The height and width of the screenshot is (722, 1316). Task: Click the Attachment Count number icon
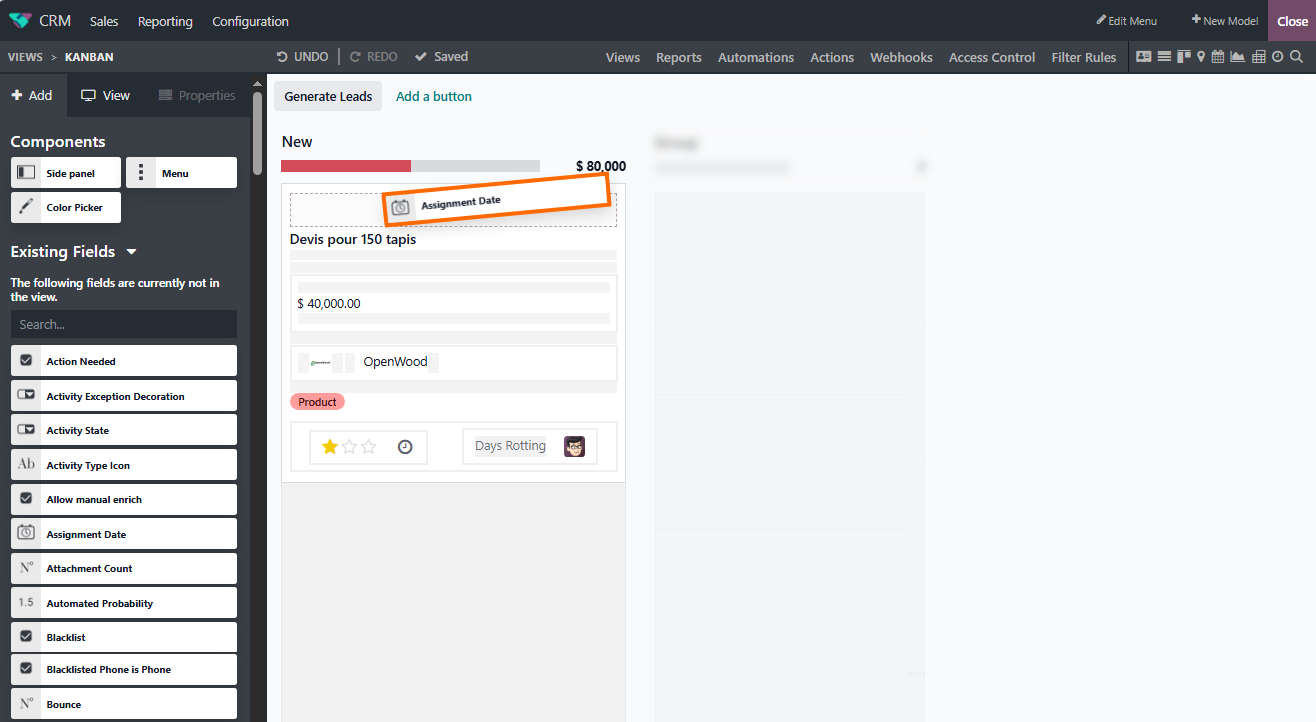point(27,568)
